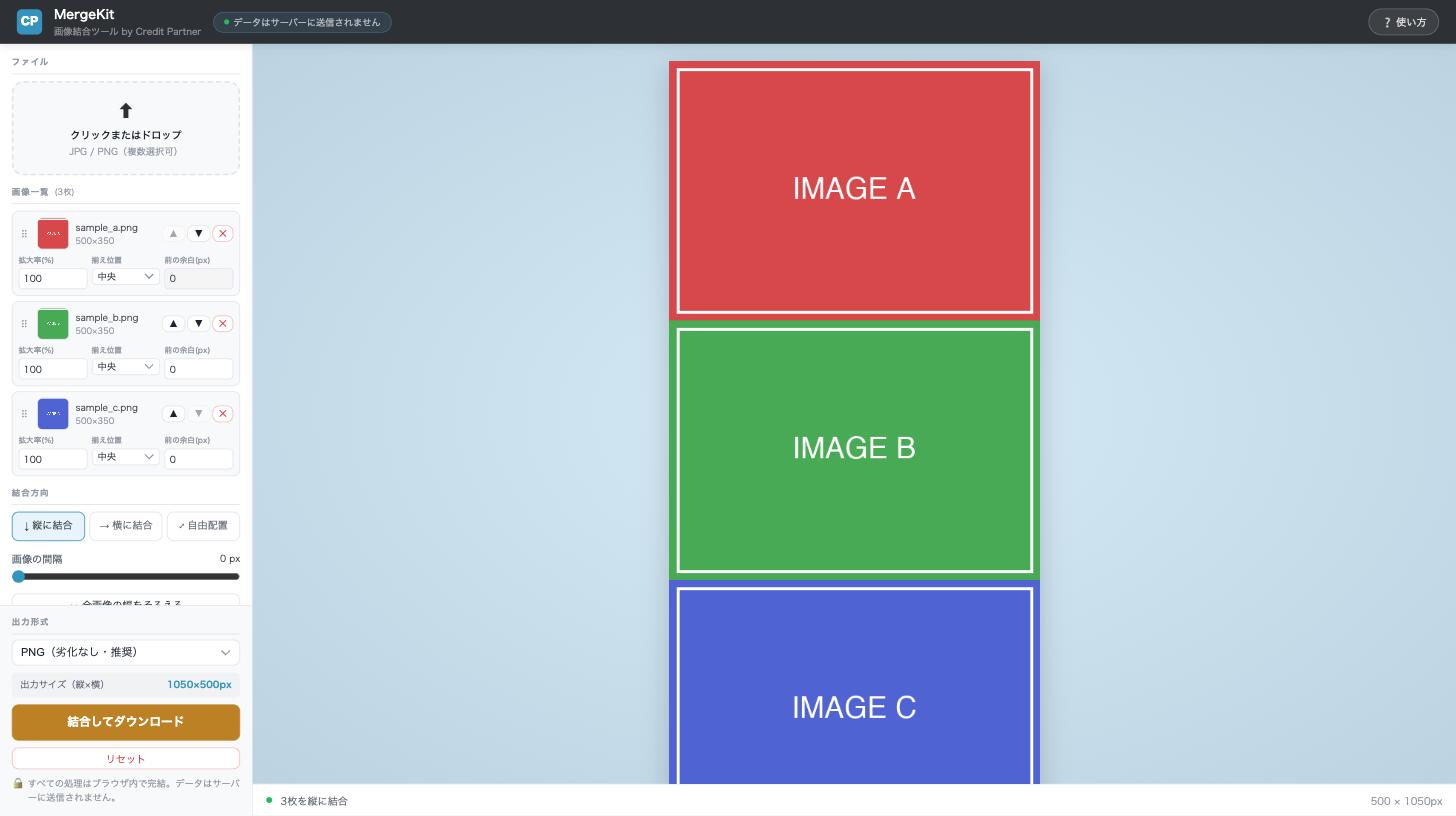Click the 前の余白 field for sample_b.png
The height and width of the screenshot is (816, 1456).
tap(199, 369)
